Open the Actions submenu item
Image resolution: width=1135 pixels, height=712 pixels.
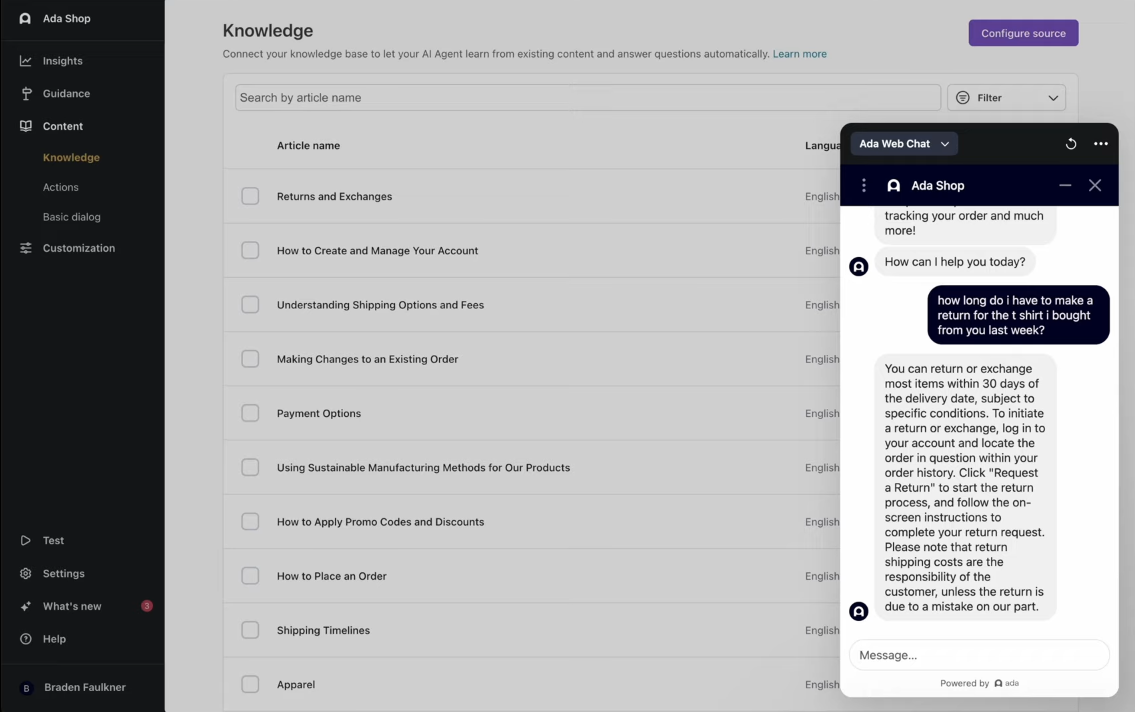(61, 187)
